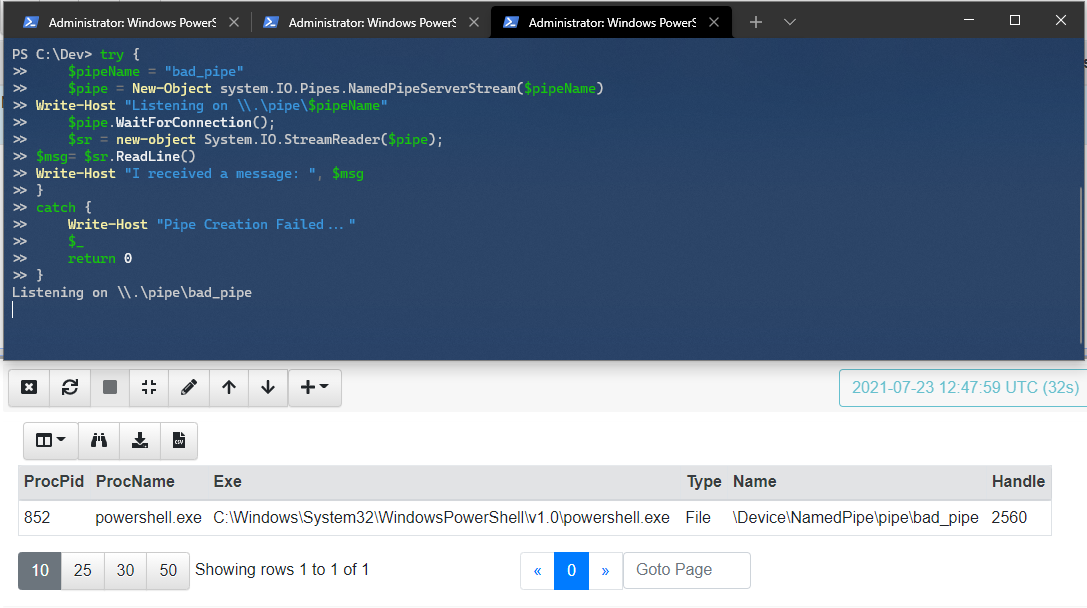Set page size to 25 rows

pos(82,571)
